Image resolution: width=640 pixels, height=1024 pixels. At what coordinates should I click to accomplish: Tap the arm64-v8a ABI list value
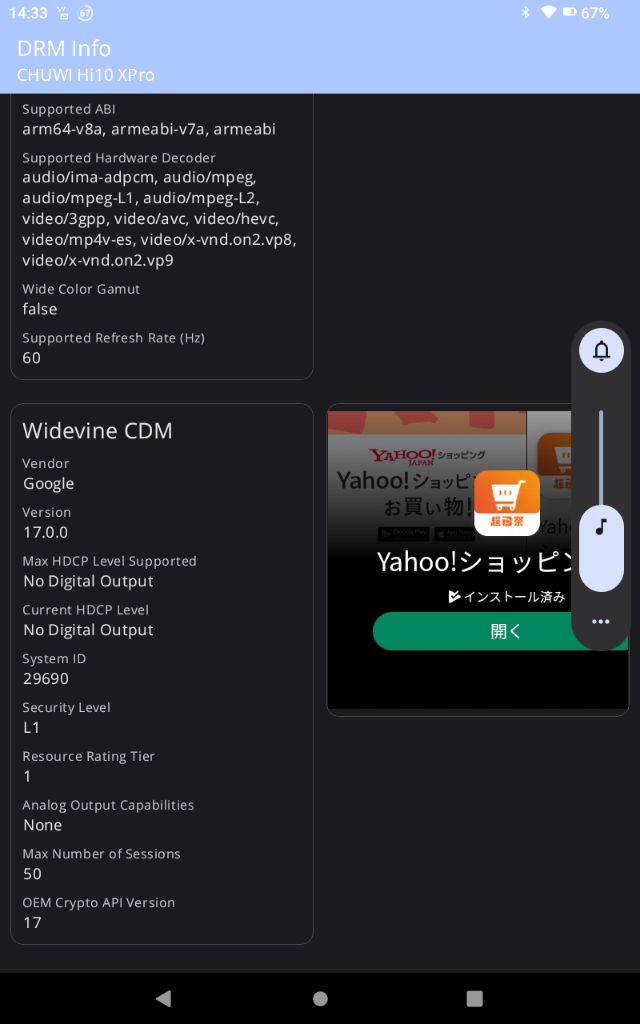pos(149,129)
